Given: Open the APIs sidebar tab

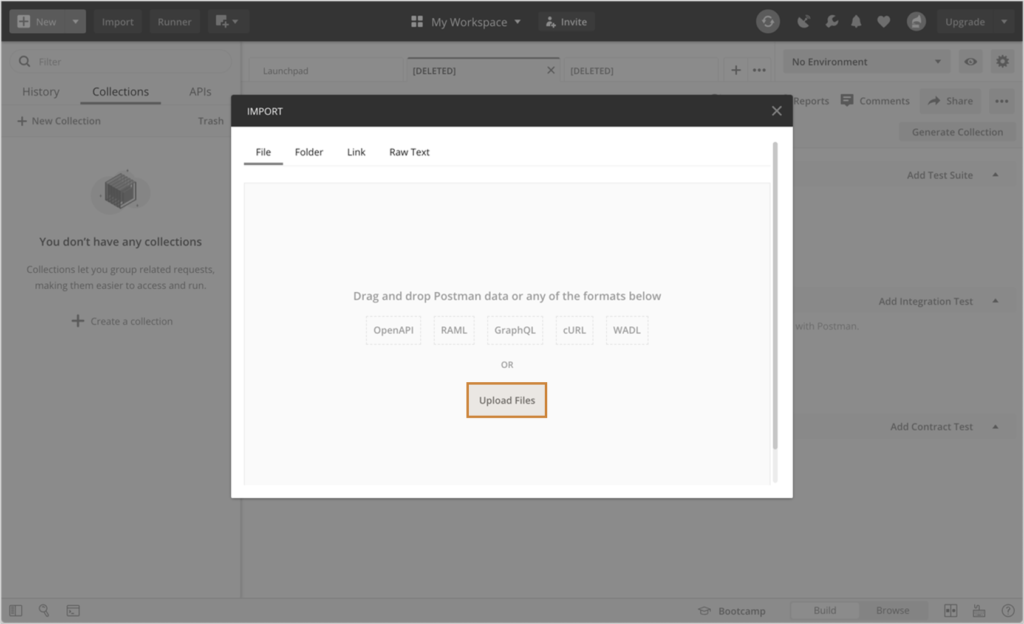Looking at the screenshot, I should click(200, 92).
